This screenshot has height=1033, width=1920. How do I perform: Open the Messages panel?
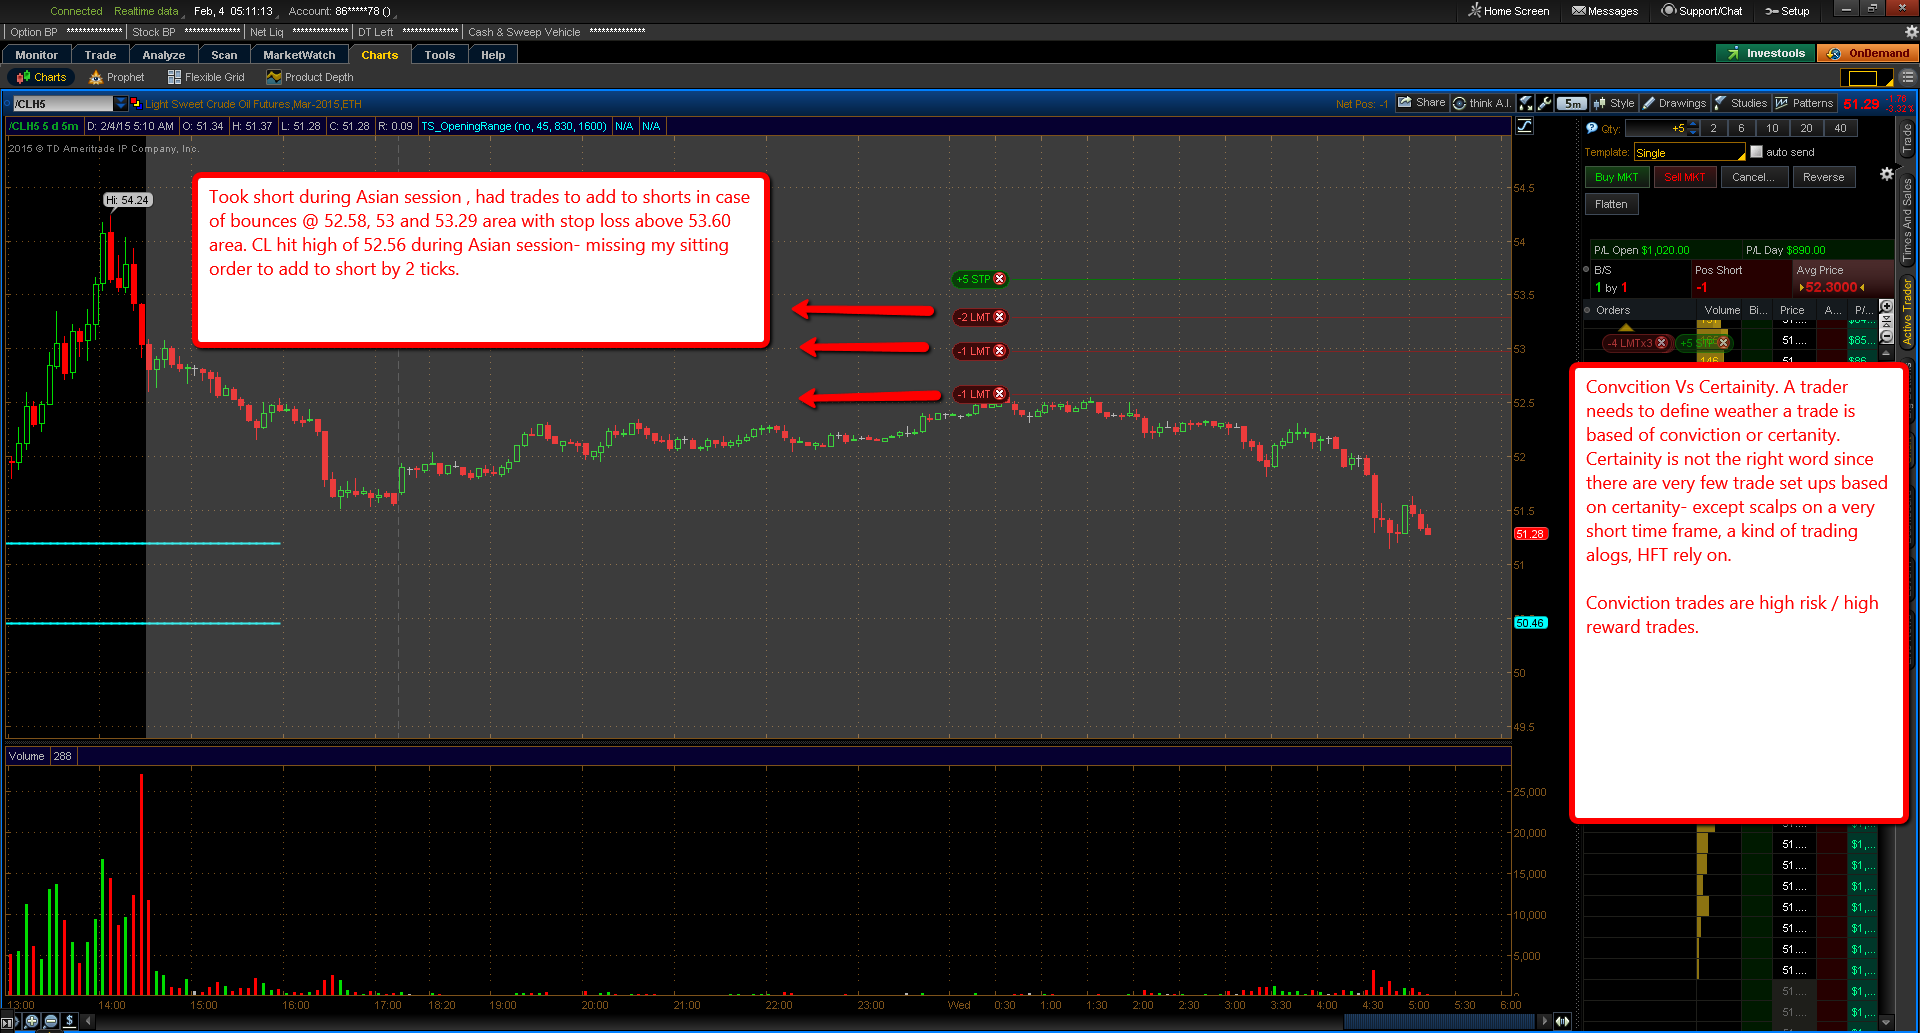[x=1605, y=11]
